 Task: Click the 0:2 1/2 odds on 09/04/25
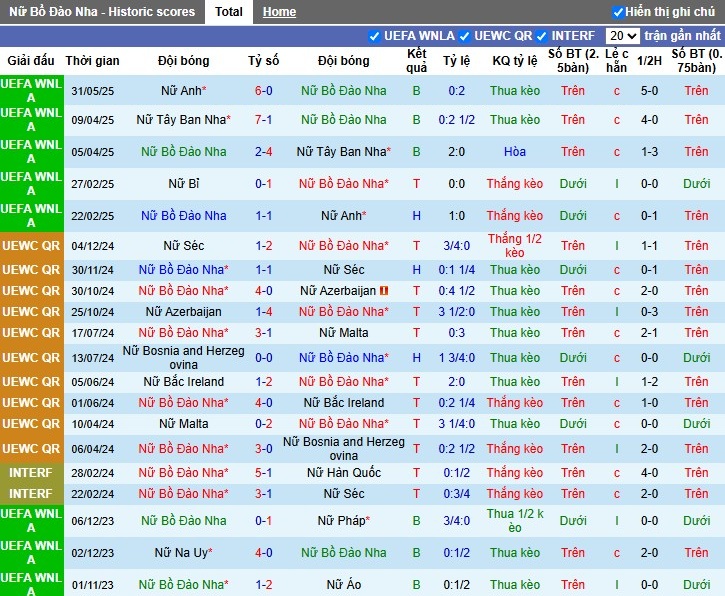coord(456,120)
